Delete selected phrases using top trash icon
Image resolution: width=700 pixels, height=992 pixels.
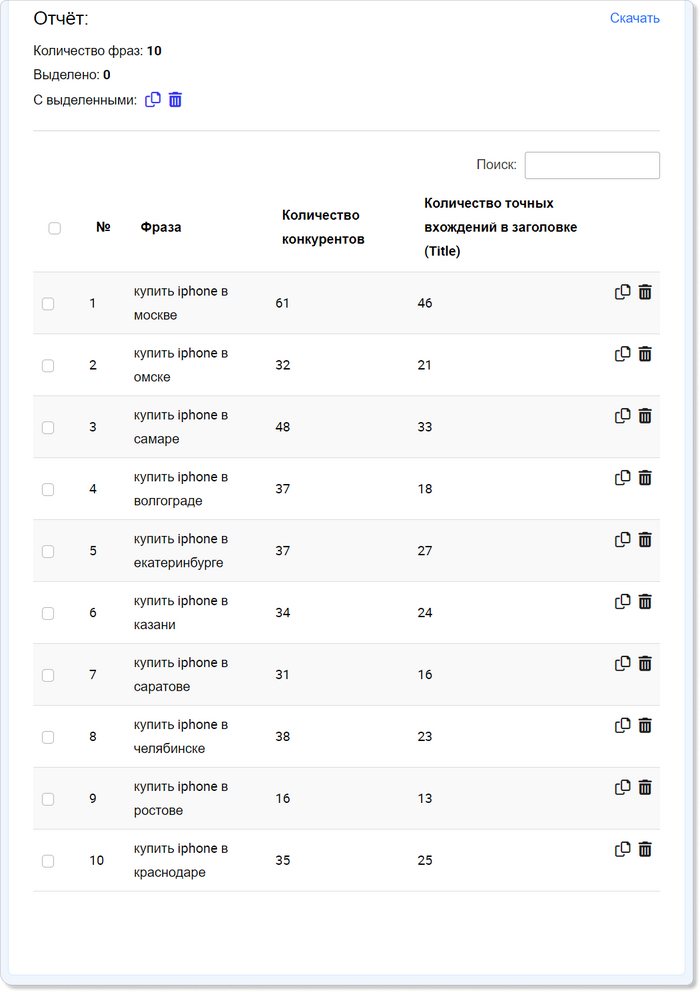(175, 100)
